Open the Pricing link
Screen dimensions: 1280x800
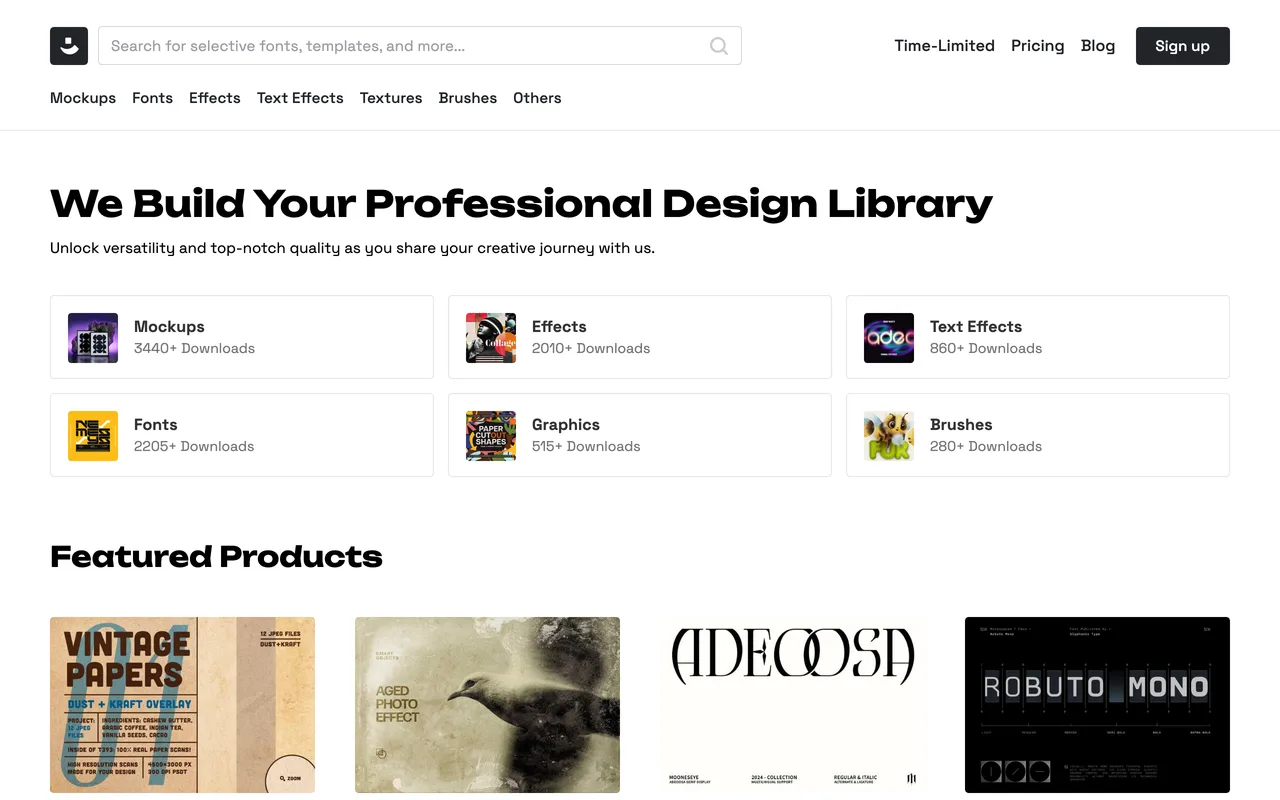click(1037, 46)
